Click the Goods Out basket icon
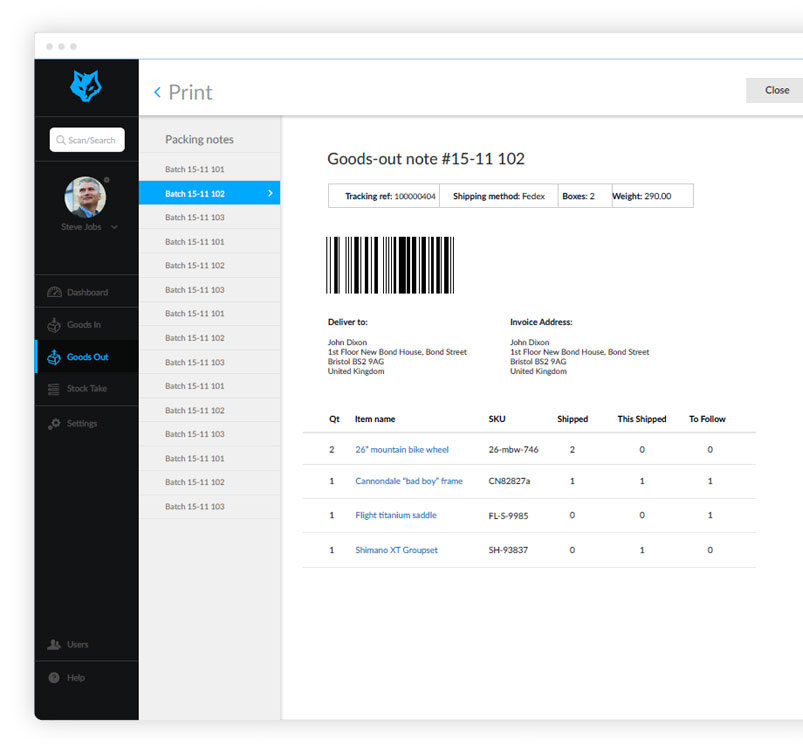Image resolution: width=803 pixels, height=754 pixels. pyautogui.click(x=54, y=357)
